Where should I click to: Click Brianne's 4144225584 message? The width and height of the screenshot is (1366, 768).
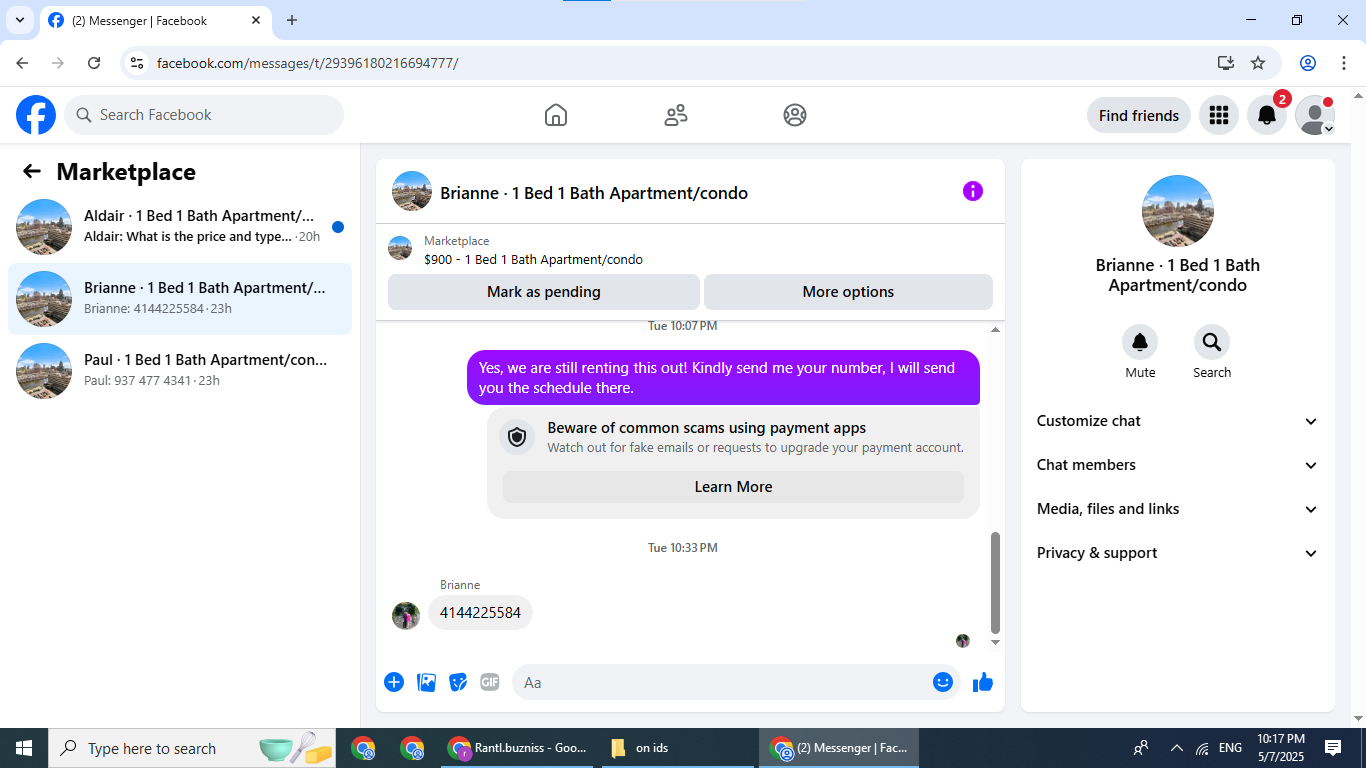[x=480, y=613]
